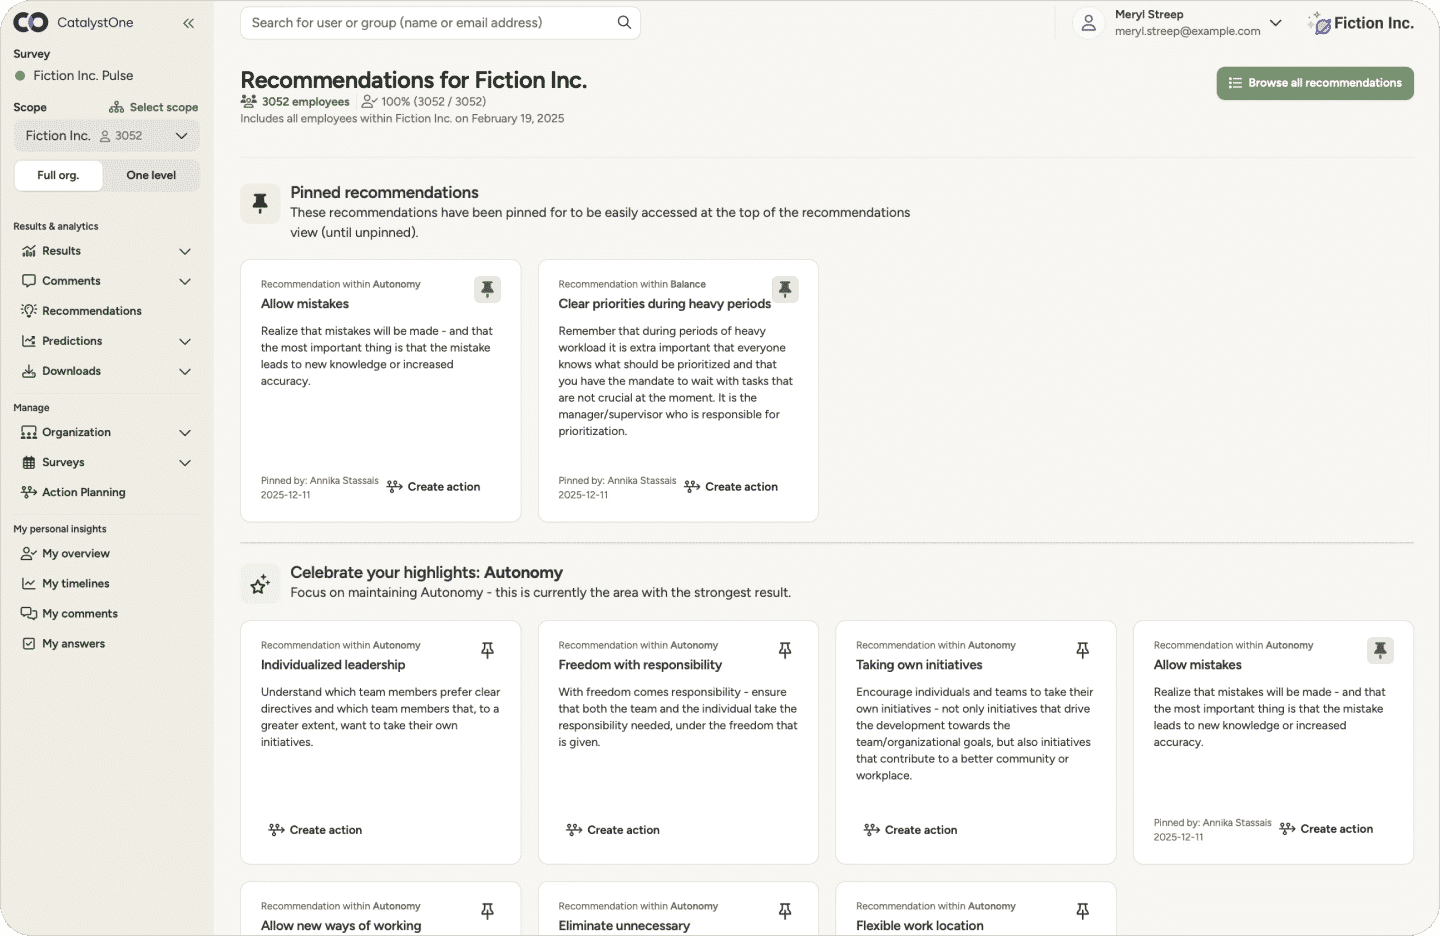Select the One level scope tab
The height and width of the screenshot is (936, 1440).
151,175
